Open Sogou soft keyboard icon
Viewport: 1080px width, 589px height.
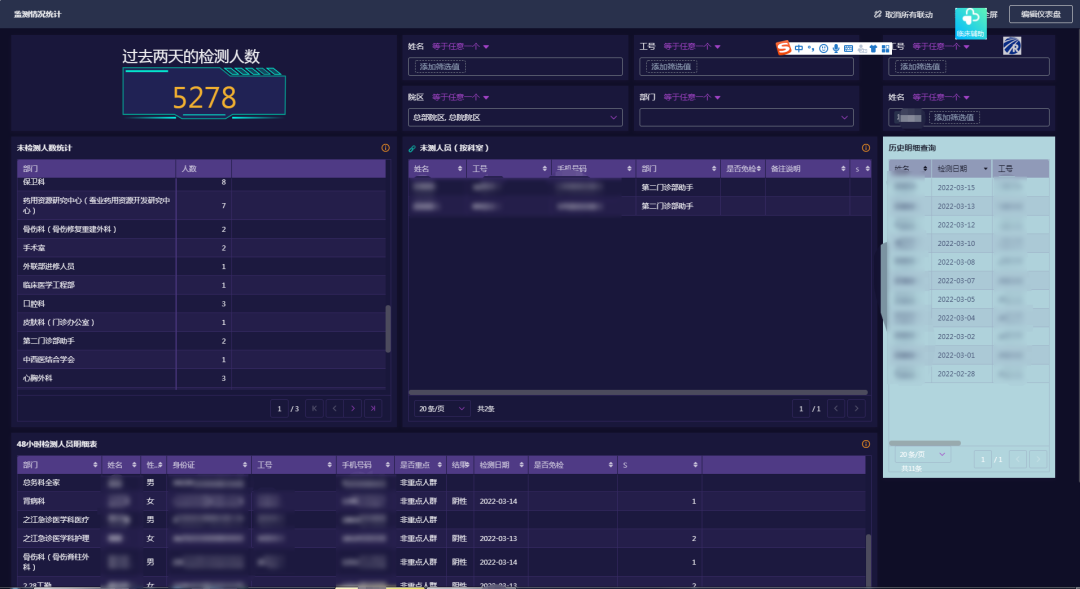(848, 48)
